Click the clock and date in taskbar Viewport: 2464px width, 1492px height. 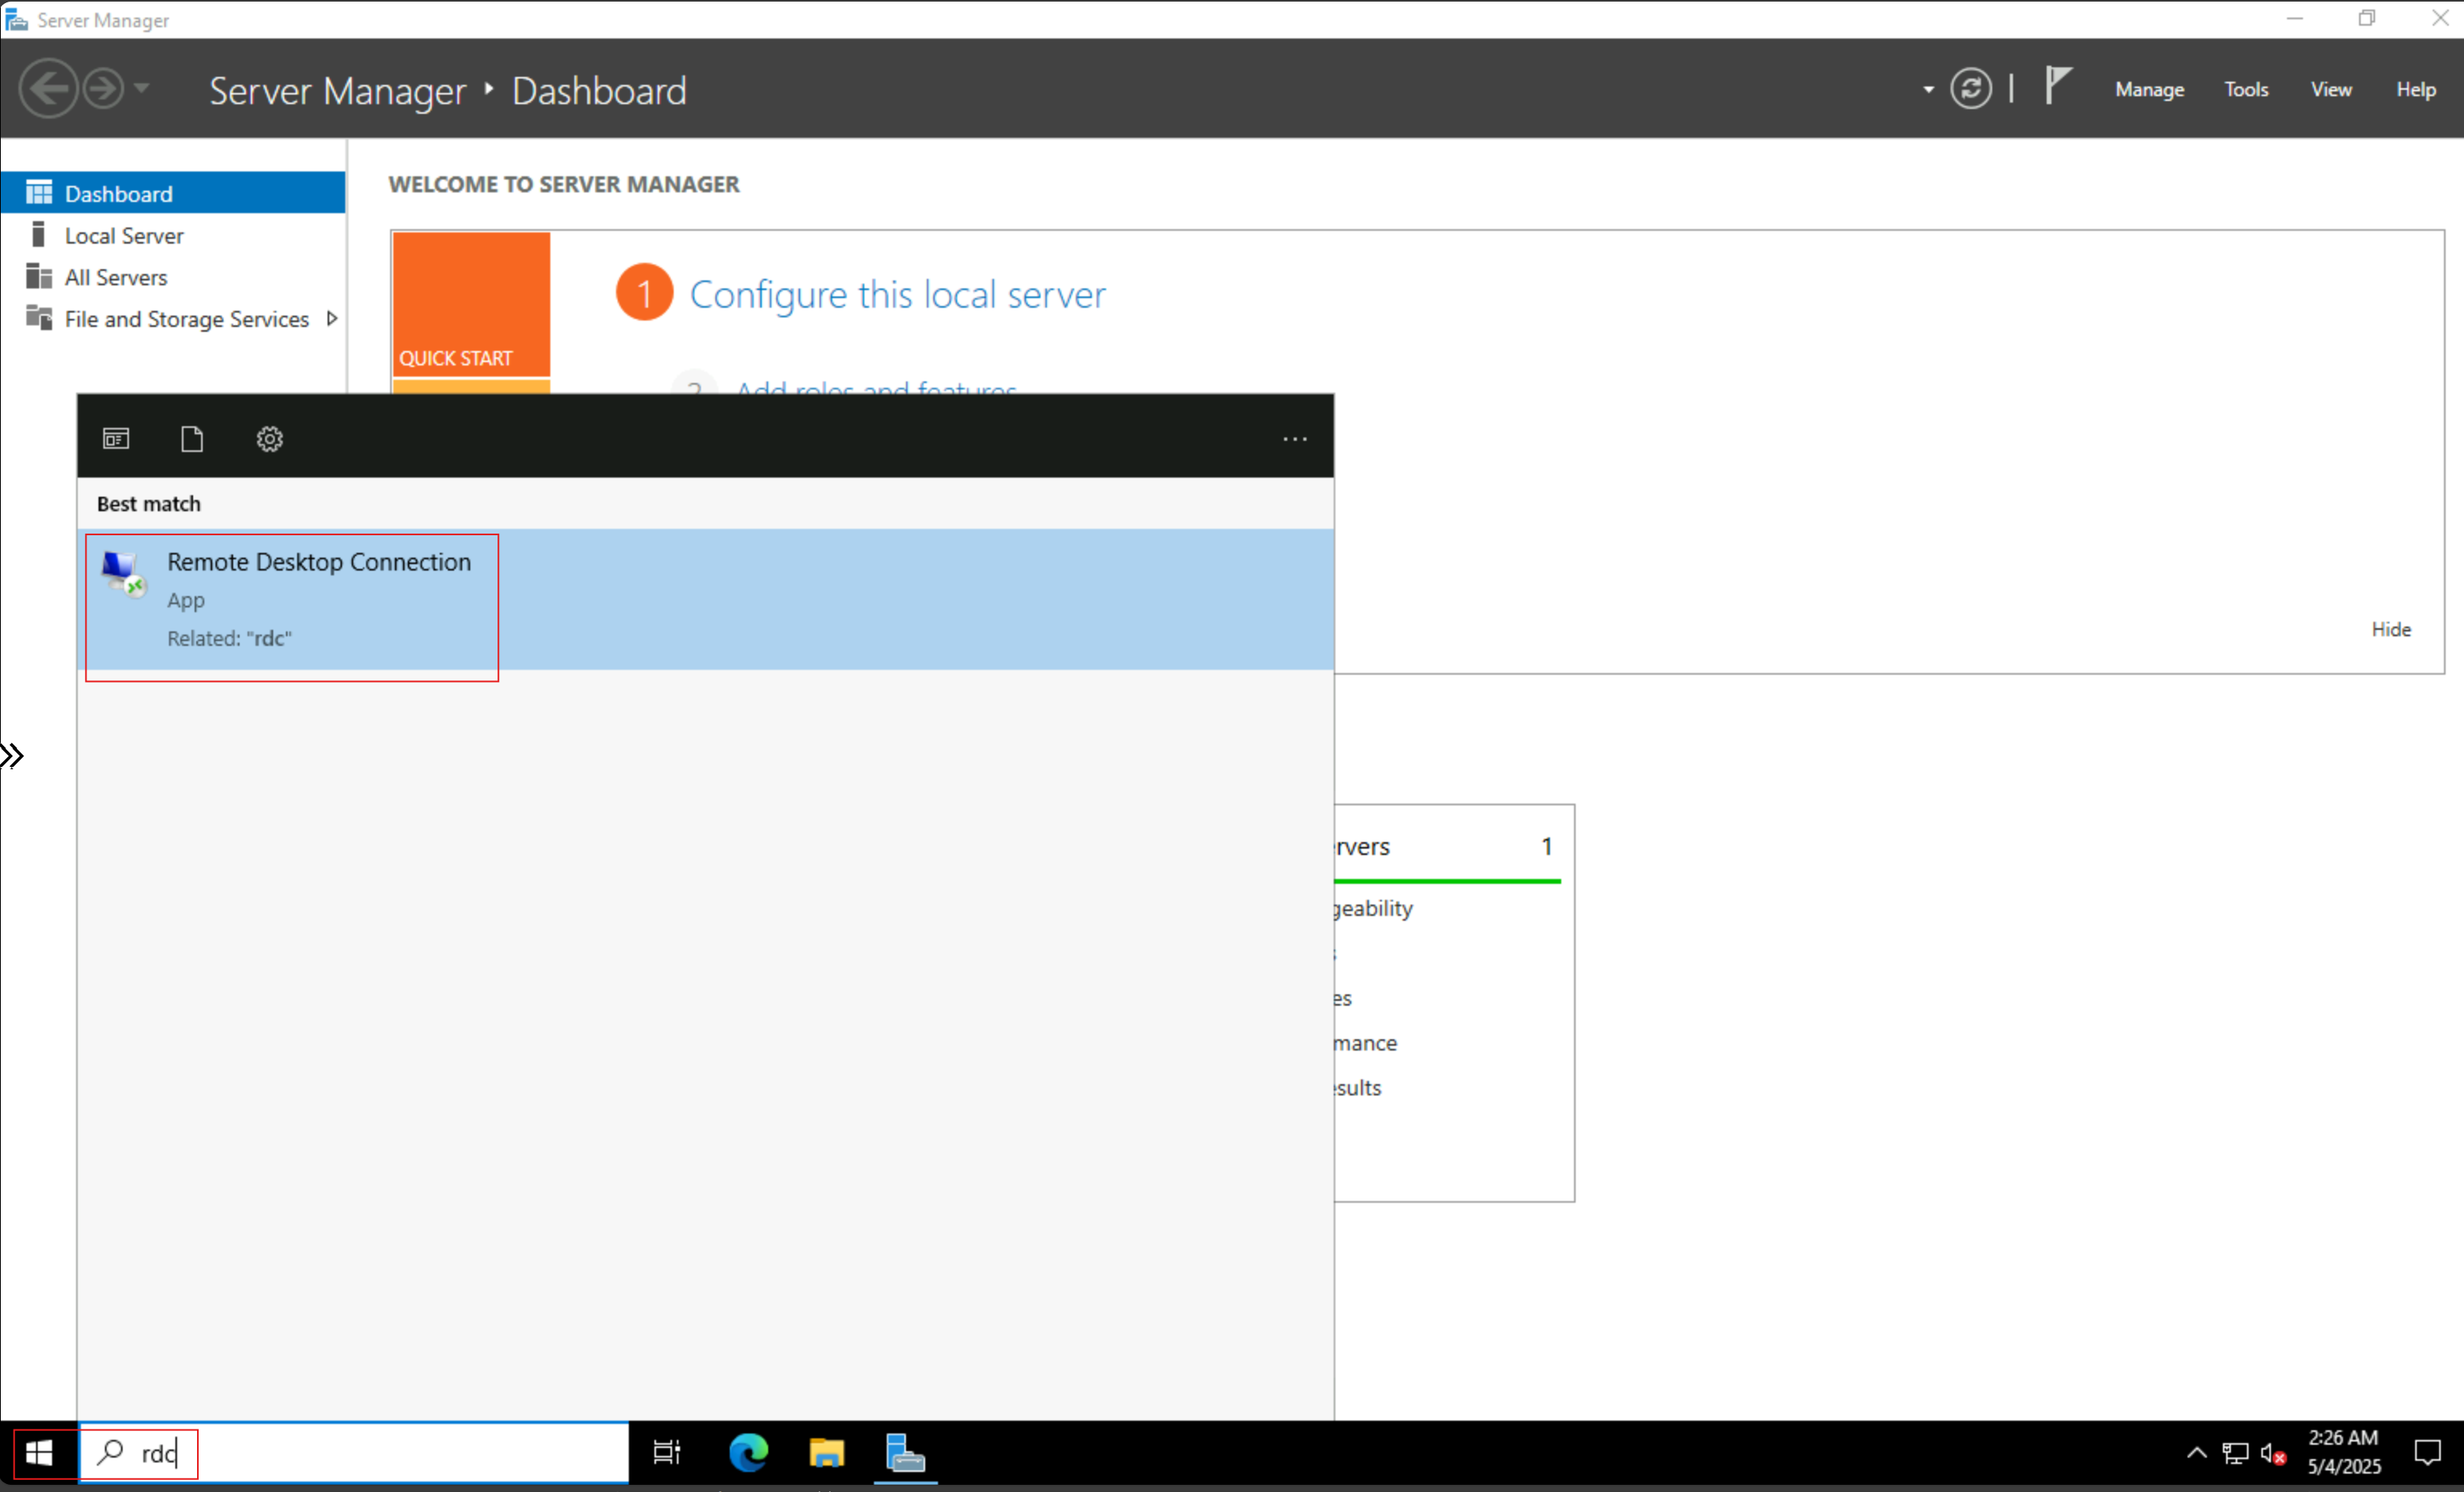pyautogui.click(x=2343, y=1452)
